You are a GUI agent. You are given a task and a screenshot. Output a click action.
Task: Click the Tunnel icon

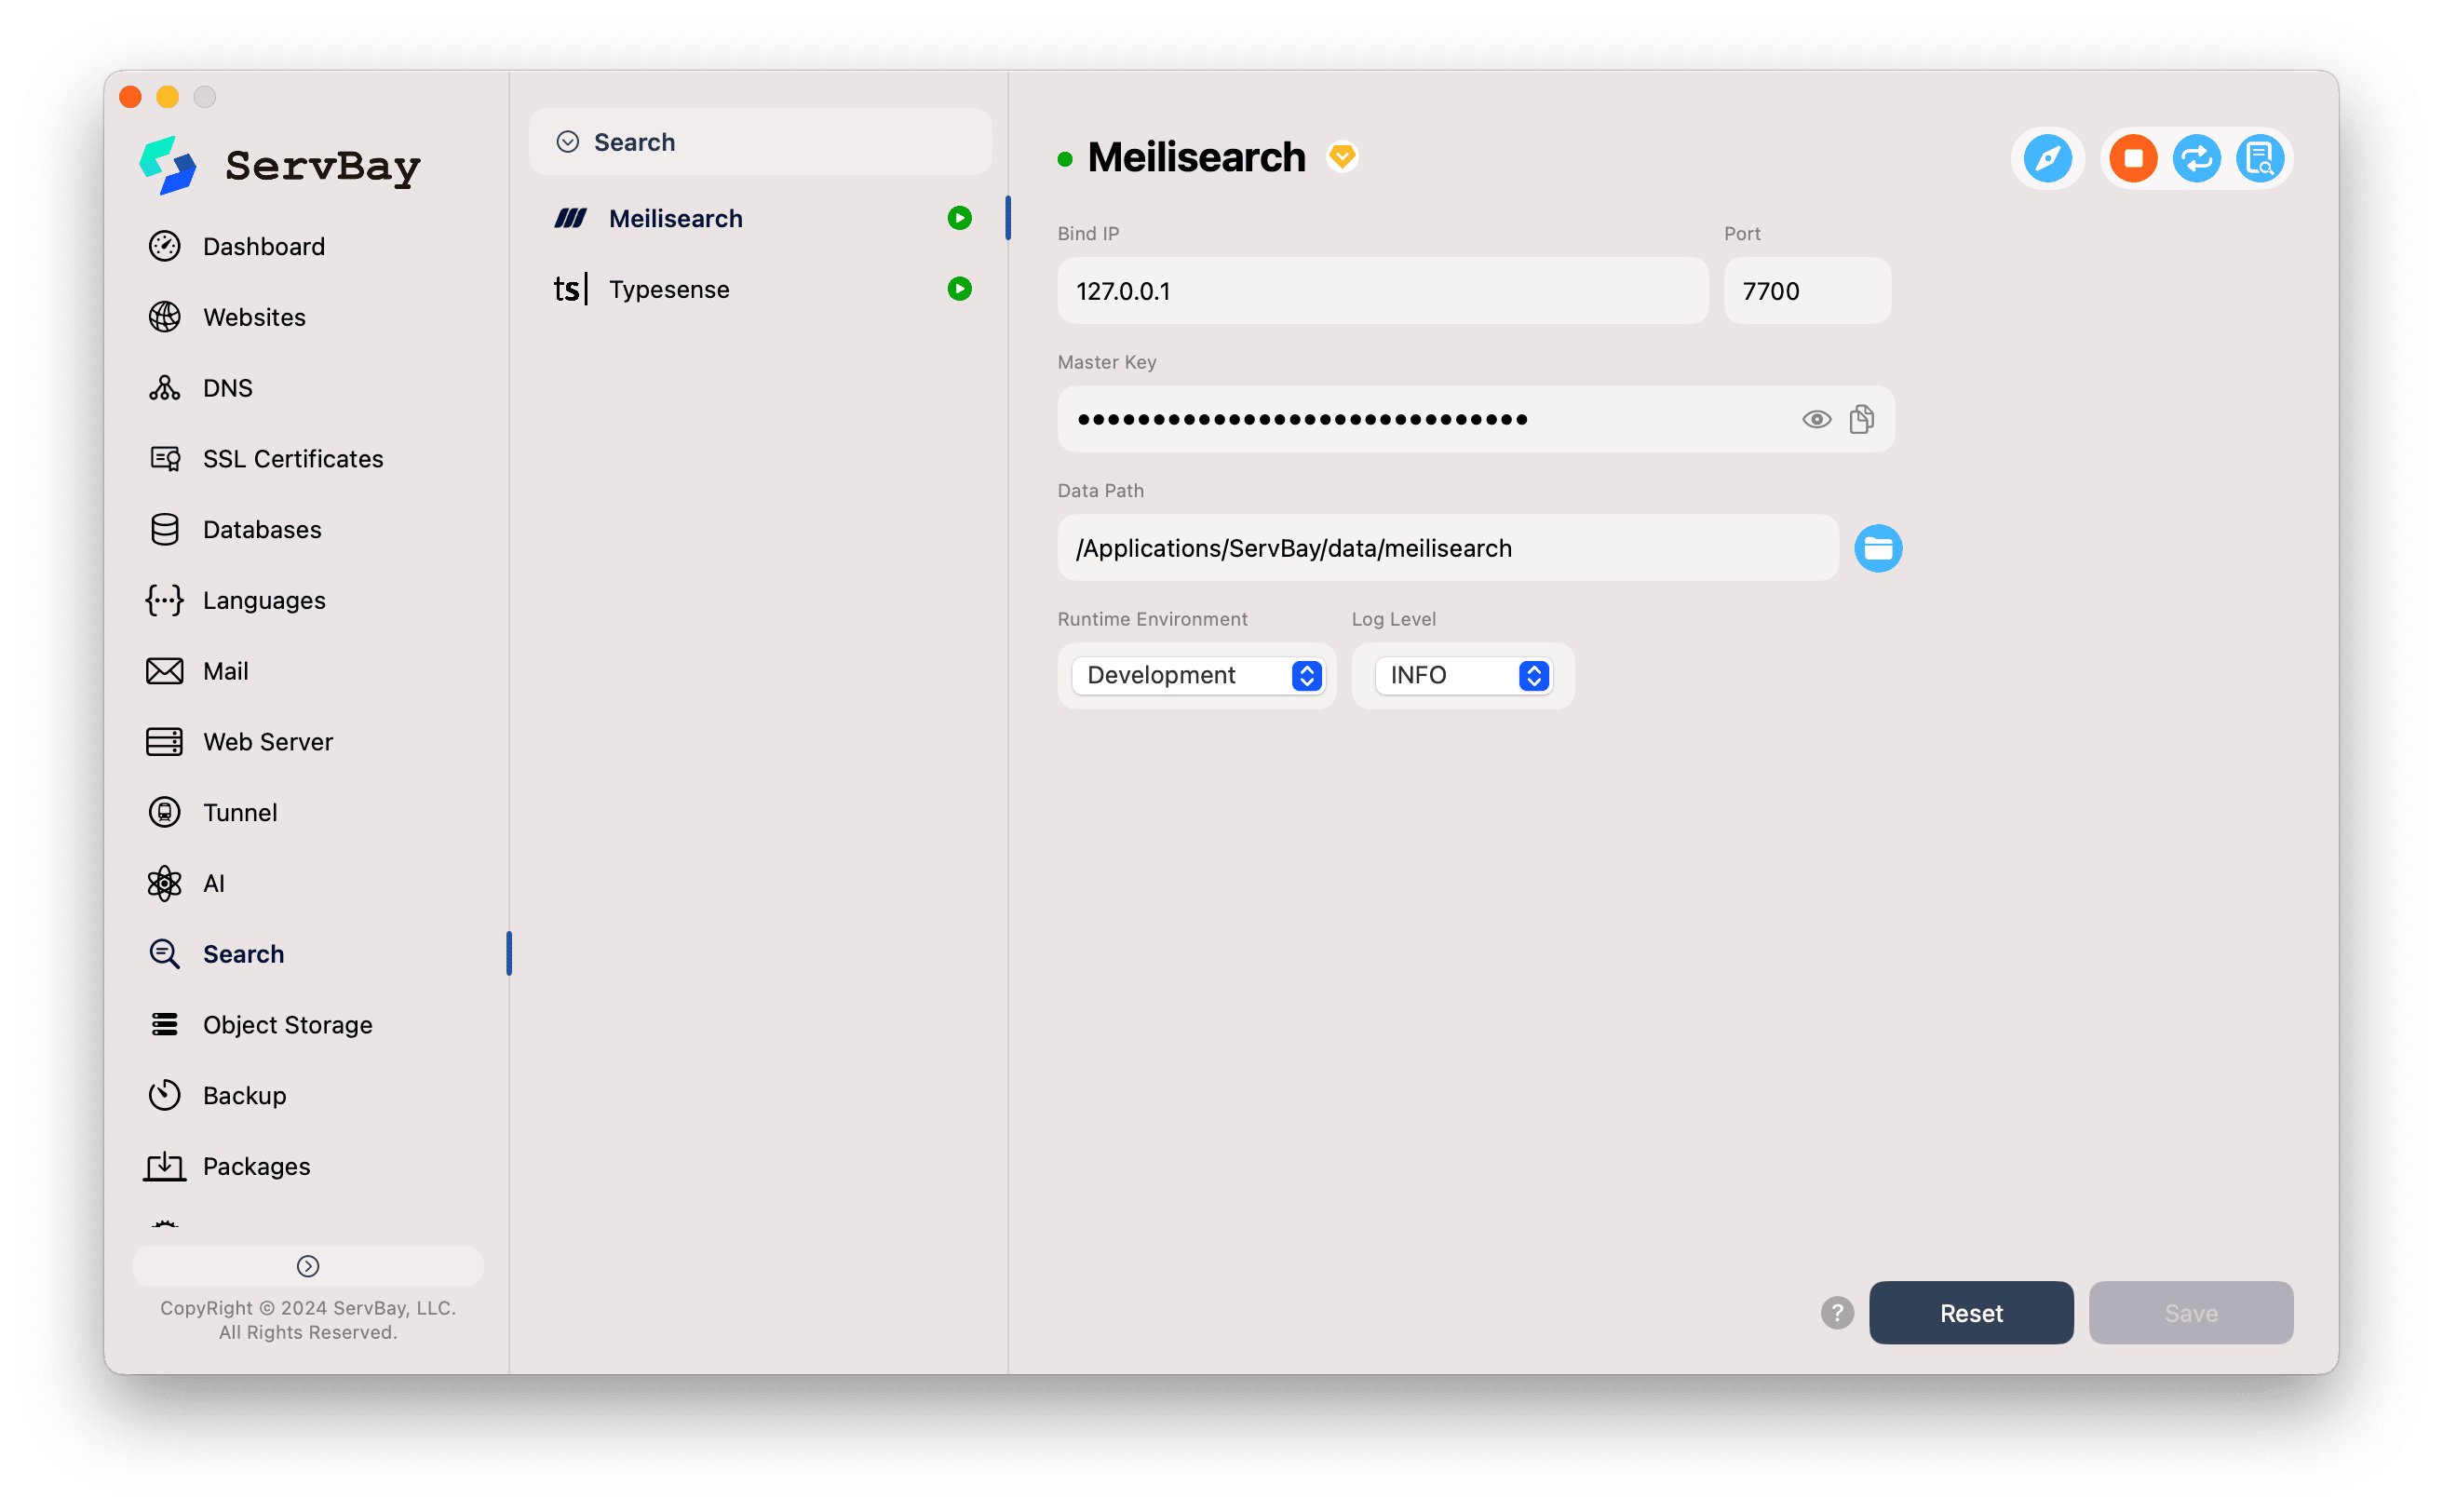coord(165,813)
